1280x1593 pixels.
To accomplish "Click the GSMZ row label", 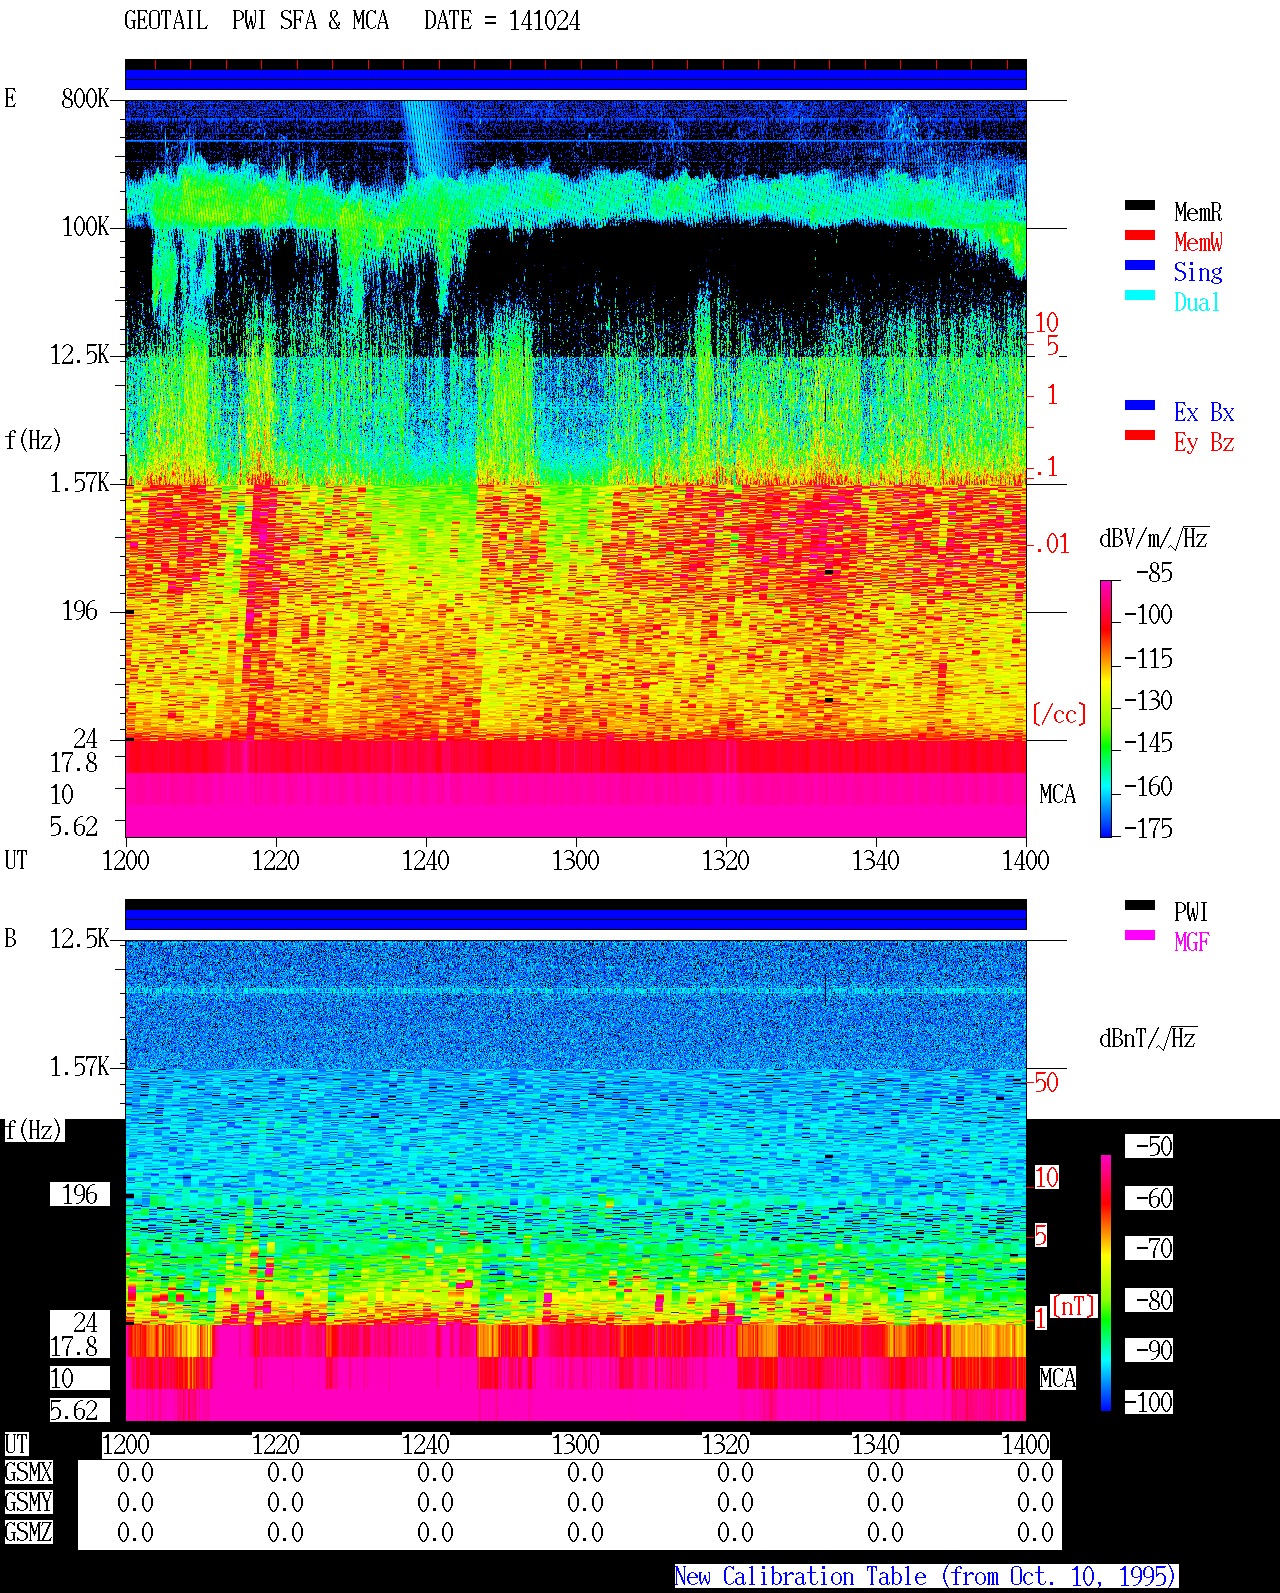I will (x=28, y=1532).
